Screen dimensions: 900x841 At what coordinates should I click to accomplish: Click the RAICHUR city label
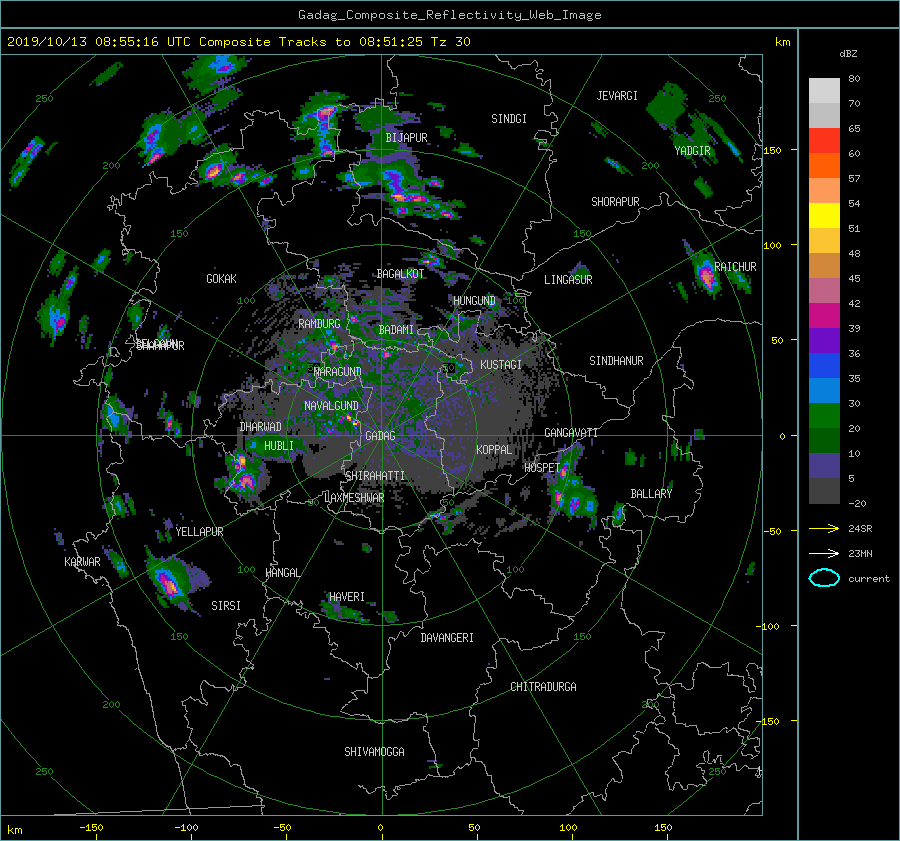[735, 267]
